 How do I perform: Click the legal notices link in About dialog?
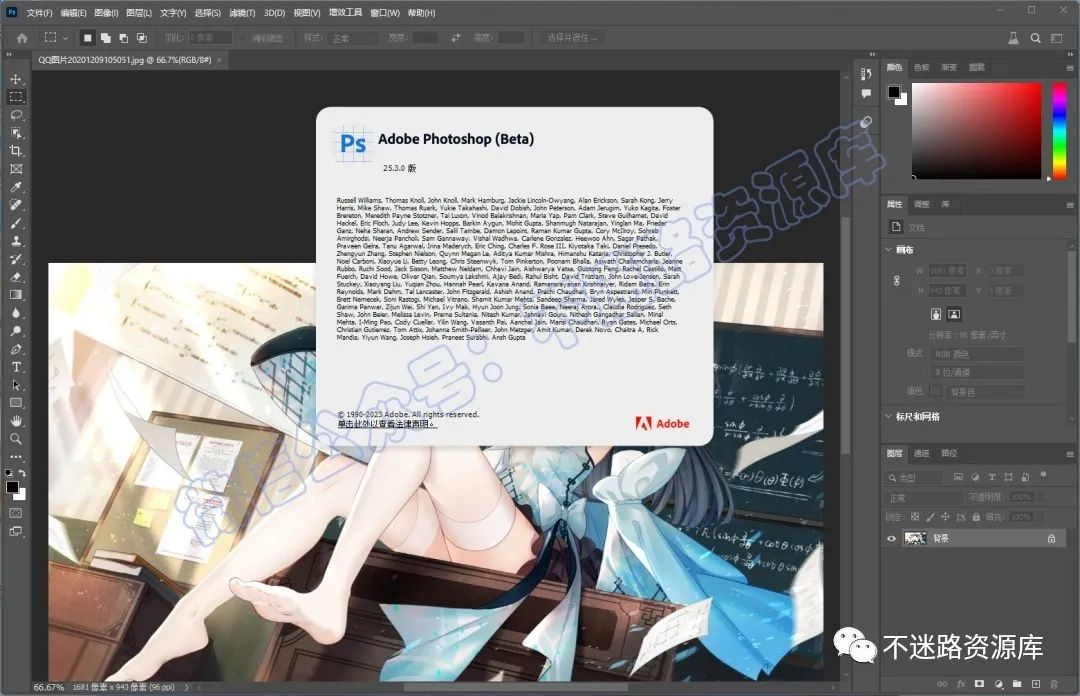point(387,424)
